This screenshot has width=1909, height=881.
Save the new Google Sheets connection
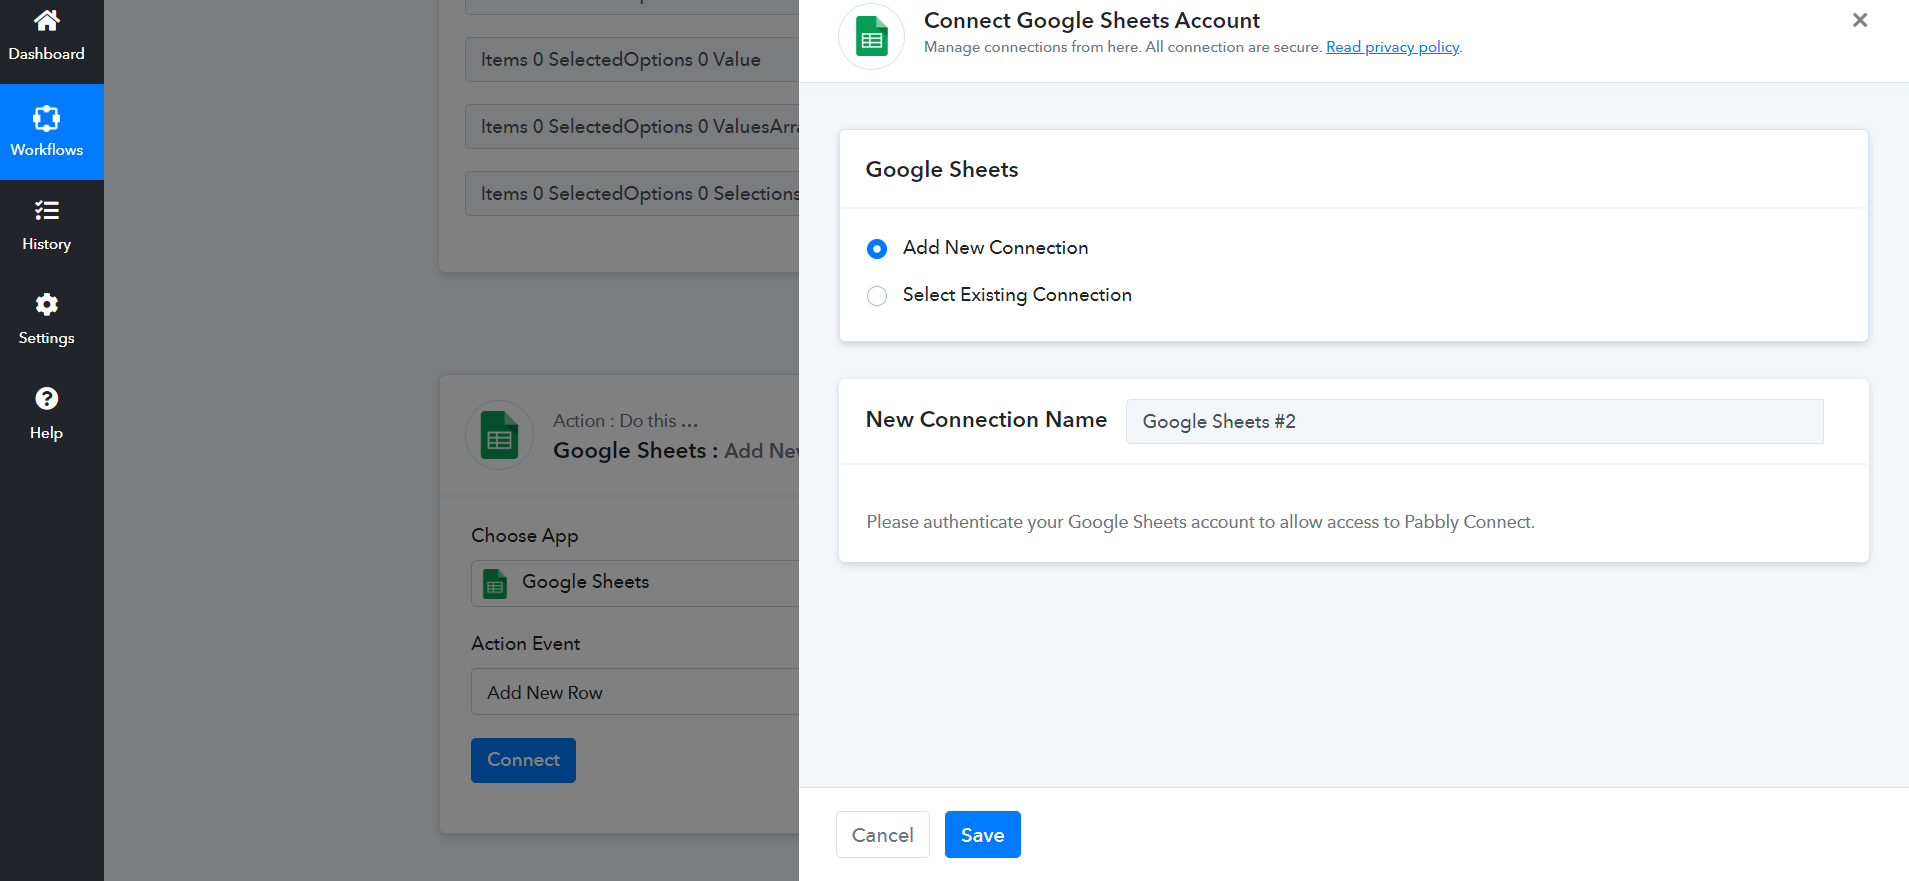(983, 835)
